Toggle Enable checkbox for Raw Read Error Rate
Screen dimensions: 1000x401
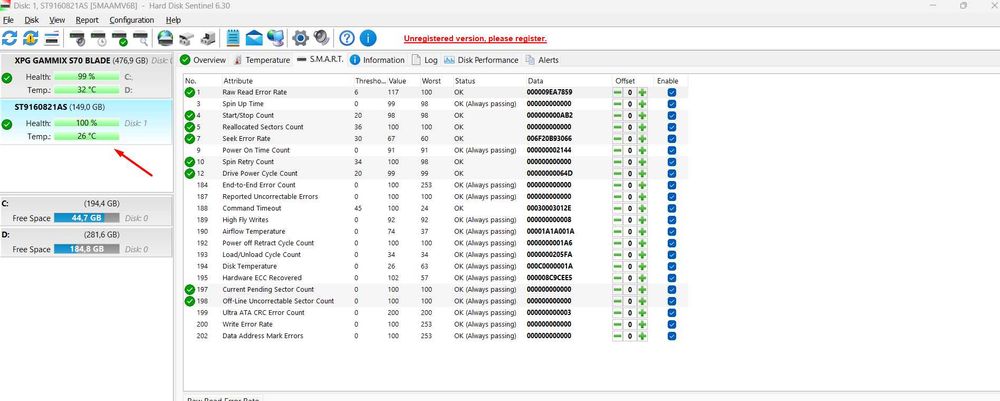click(672, 92)
